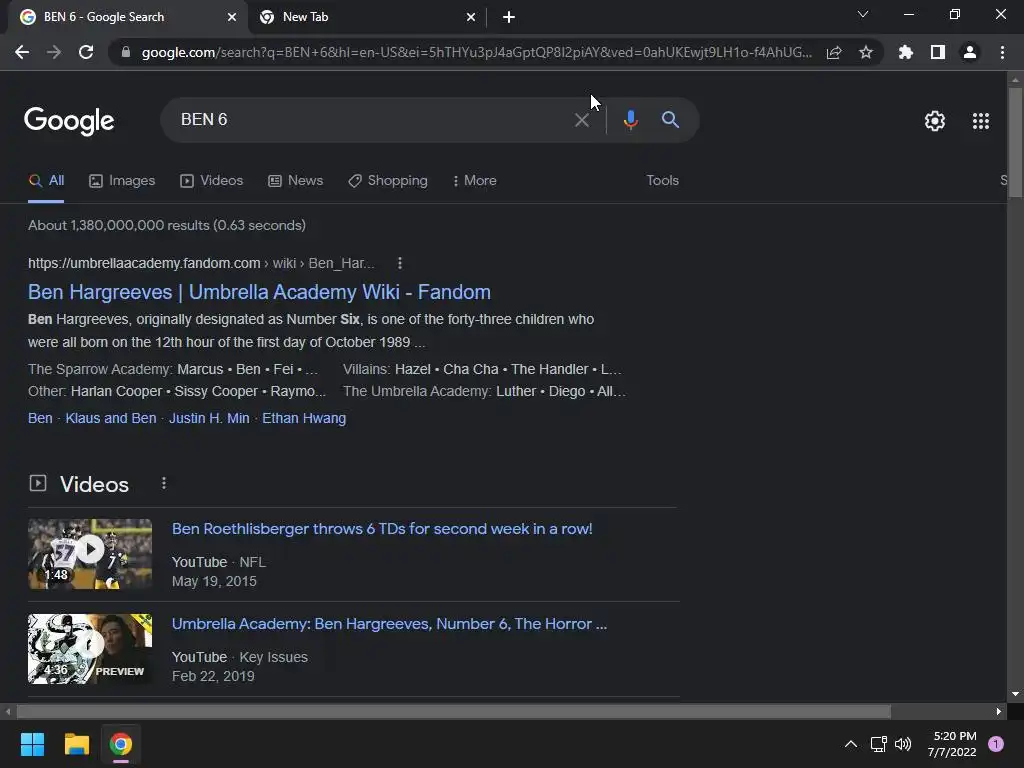
Task: Click the About 1,380,000,000 results text
Action: tap(167, 225)
